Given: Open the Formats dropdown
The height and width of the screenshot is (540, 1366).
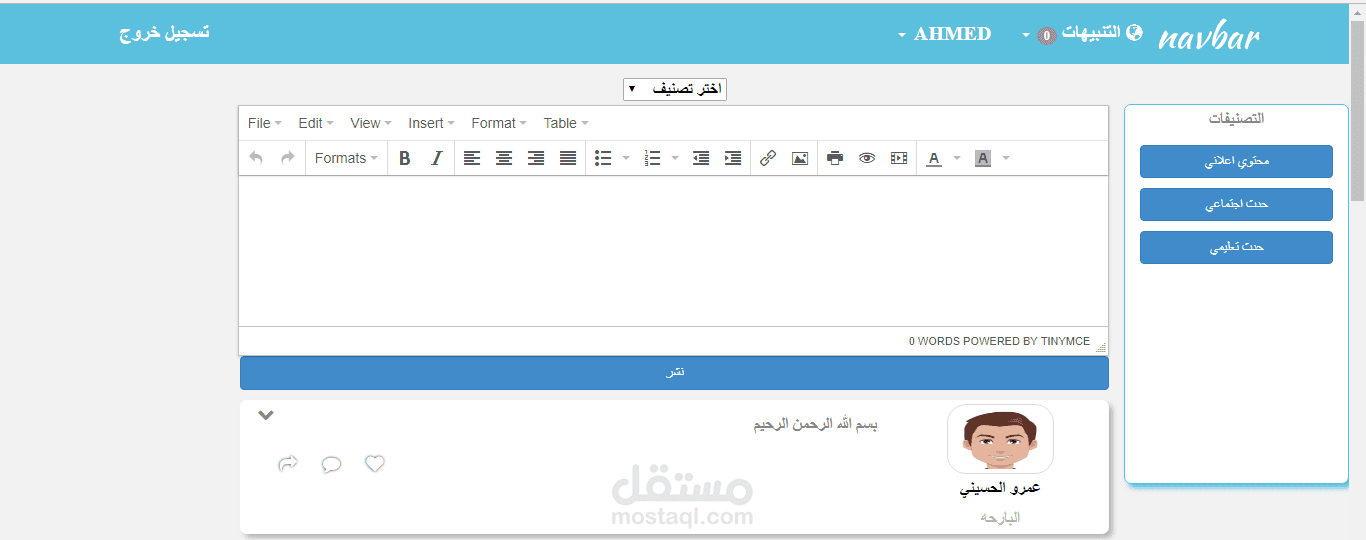Looking at the screenshot, I should tap(346, 158).
